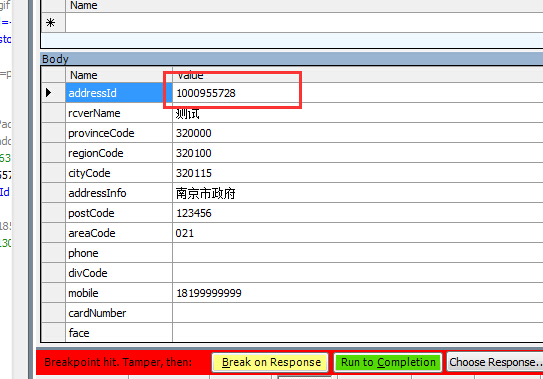Viewport: 543px width, 379px height.
Task: Select the addressId name cell
Action: point(119,93)
